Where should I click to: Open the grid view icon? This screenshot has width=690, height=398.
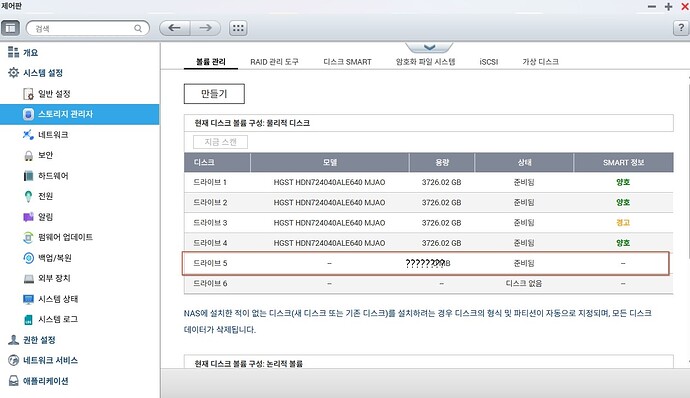click(x=238, y=28)
